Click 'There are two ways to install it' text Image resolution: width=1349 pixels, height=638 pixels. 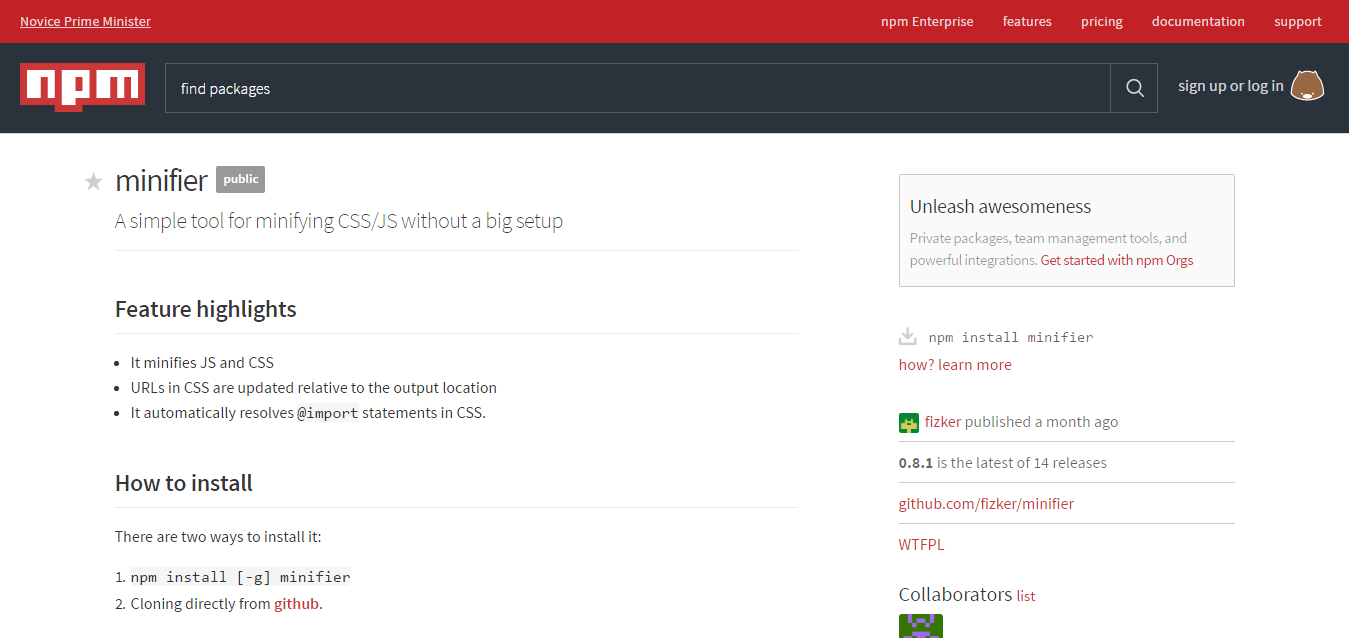(218, 537)
